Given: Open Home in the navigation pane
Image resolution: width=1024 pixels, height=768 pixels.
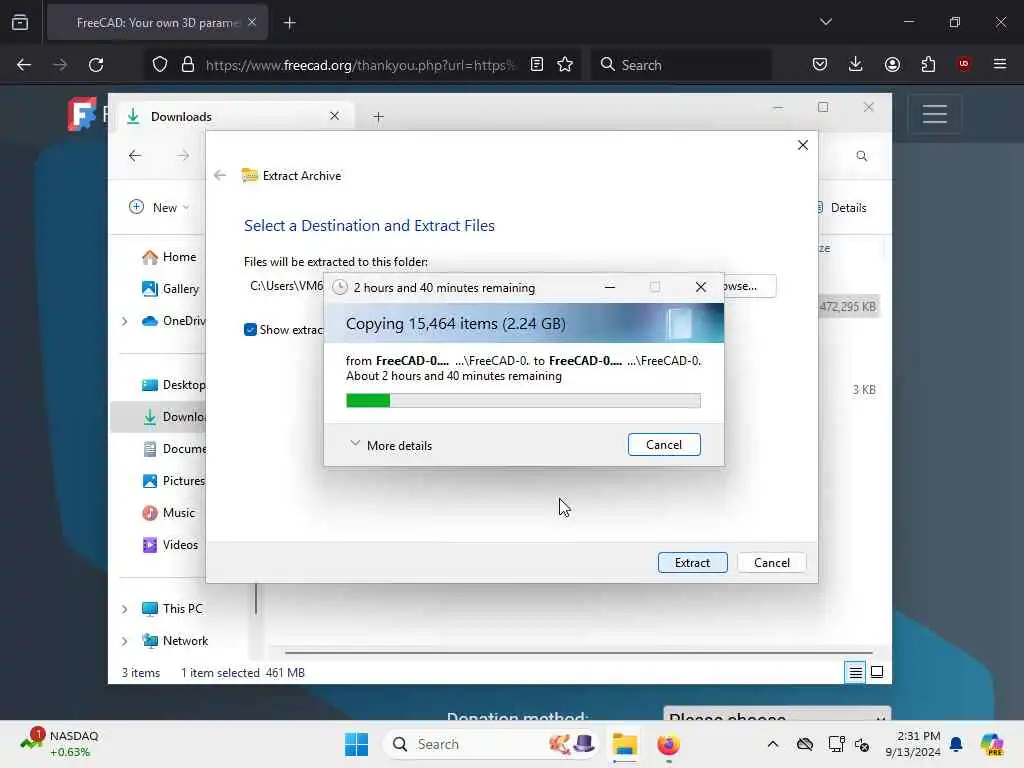Looking at the screenshot, I should coord(169,257).
